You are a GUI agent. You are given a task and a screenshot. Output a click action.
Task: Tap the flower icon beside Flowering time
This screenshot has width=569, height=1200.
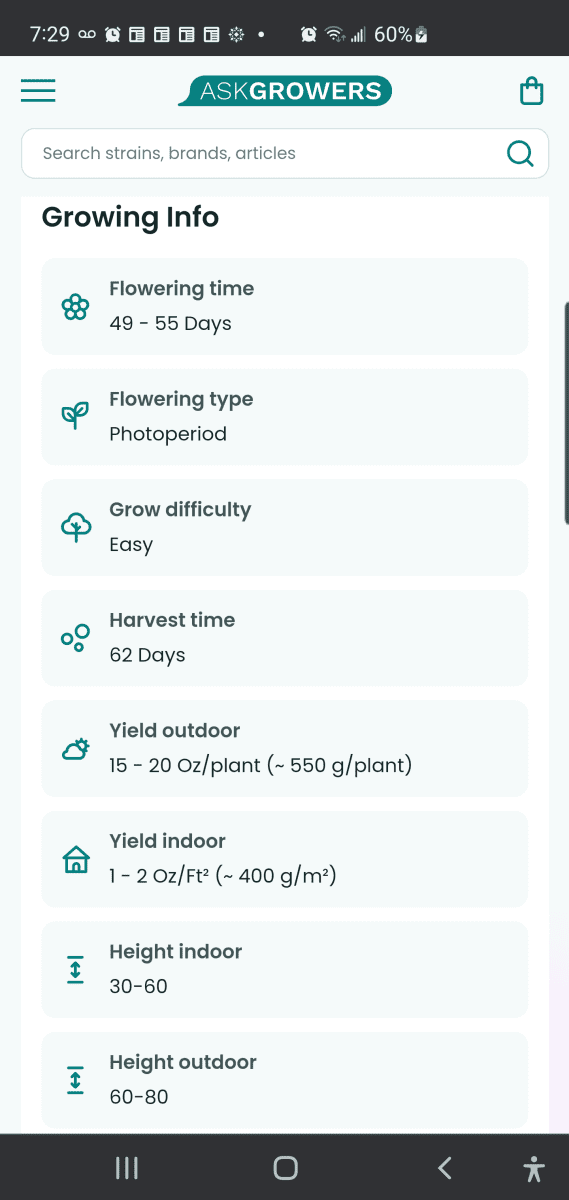tap(76, 306)
